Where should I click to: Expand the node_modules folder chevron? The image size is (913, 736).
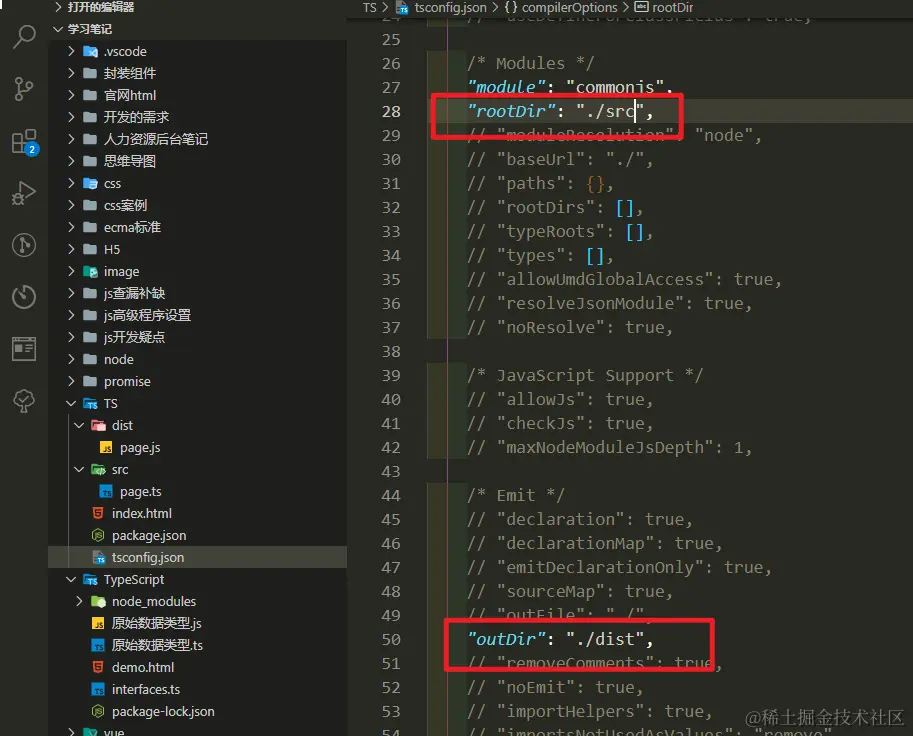79,601
